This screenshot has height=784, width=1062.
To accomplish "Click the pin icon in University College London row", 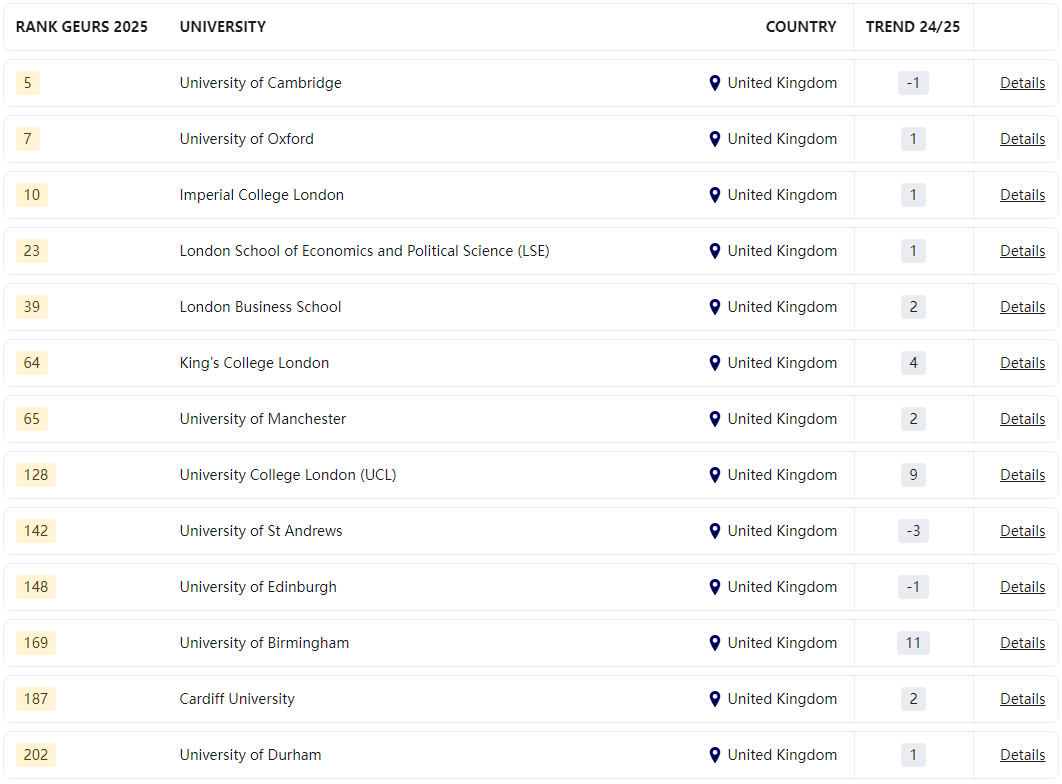I will (715, 475).
